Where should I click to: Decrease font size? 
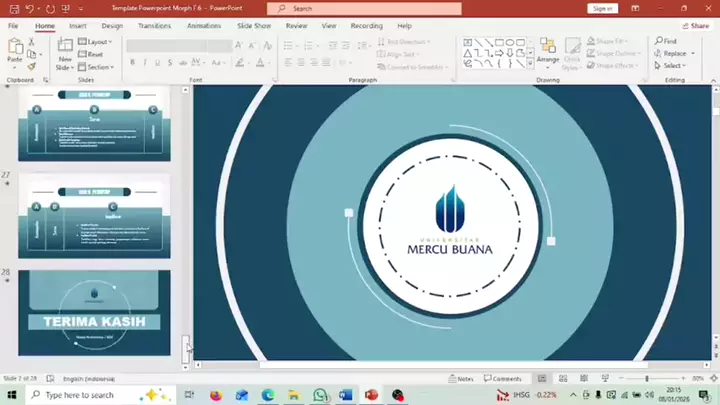pyautogui.click(x=252, y=45)
